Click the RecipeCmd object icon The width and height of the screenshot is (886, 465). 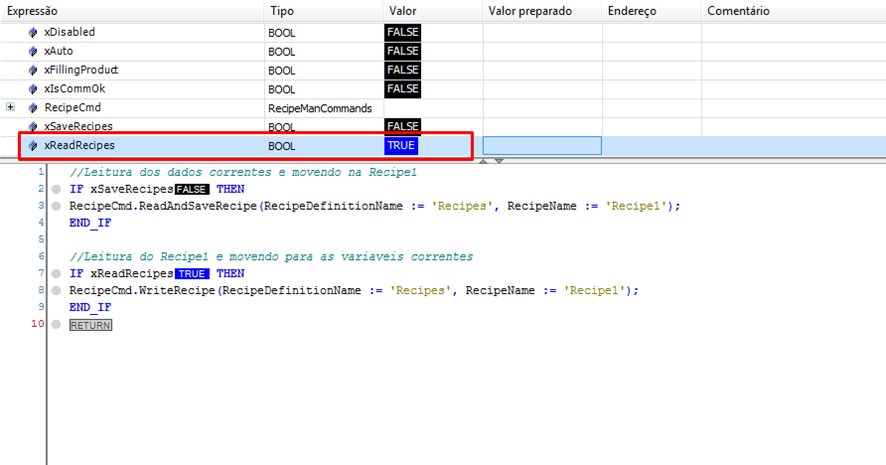33,108
